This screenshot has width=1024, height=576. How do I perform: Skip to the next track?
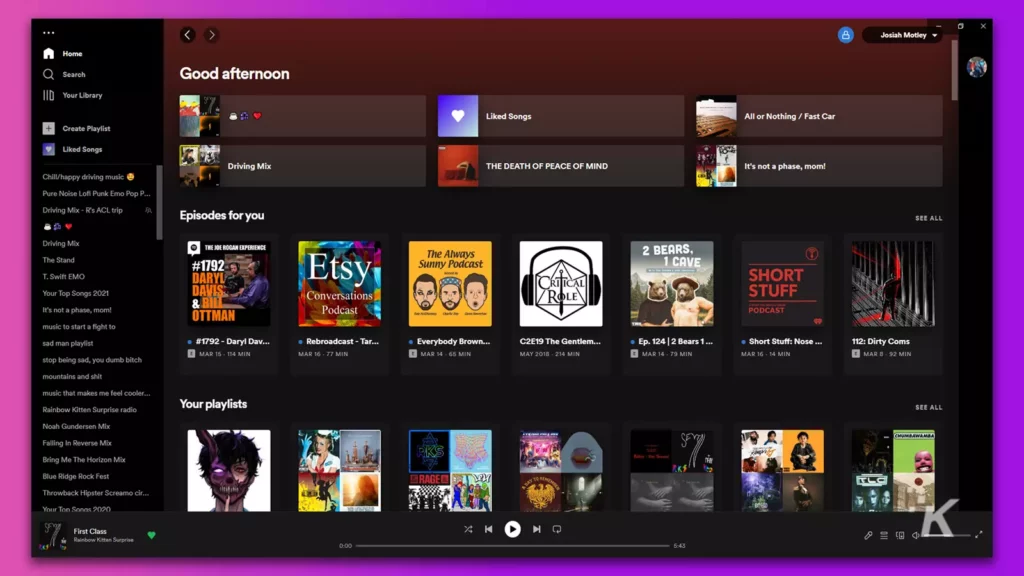coord(536,530)
